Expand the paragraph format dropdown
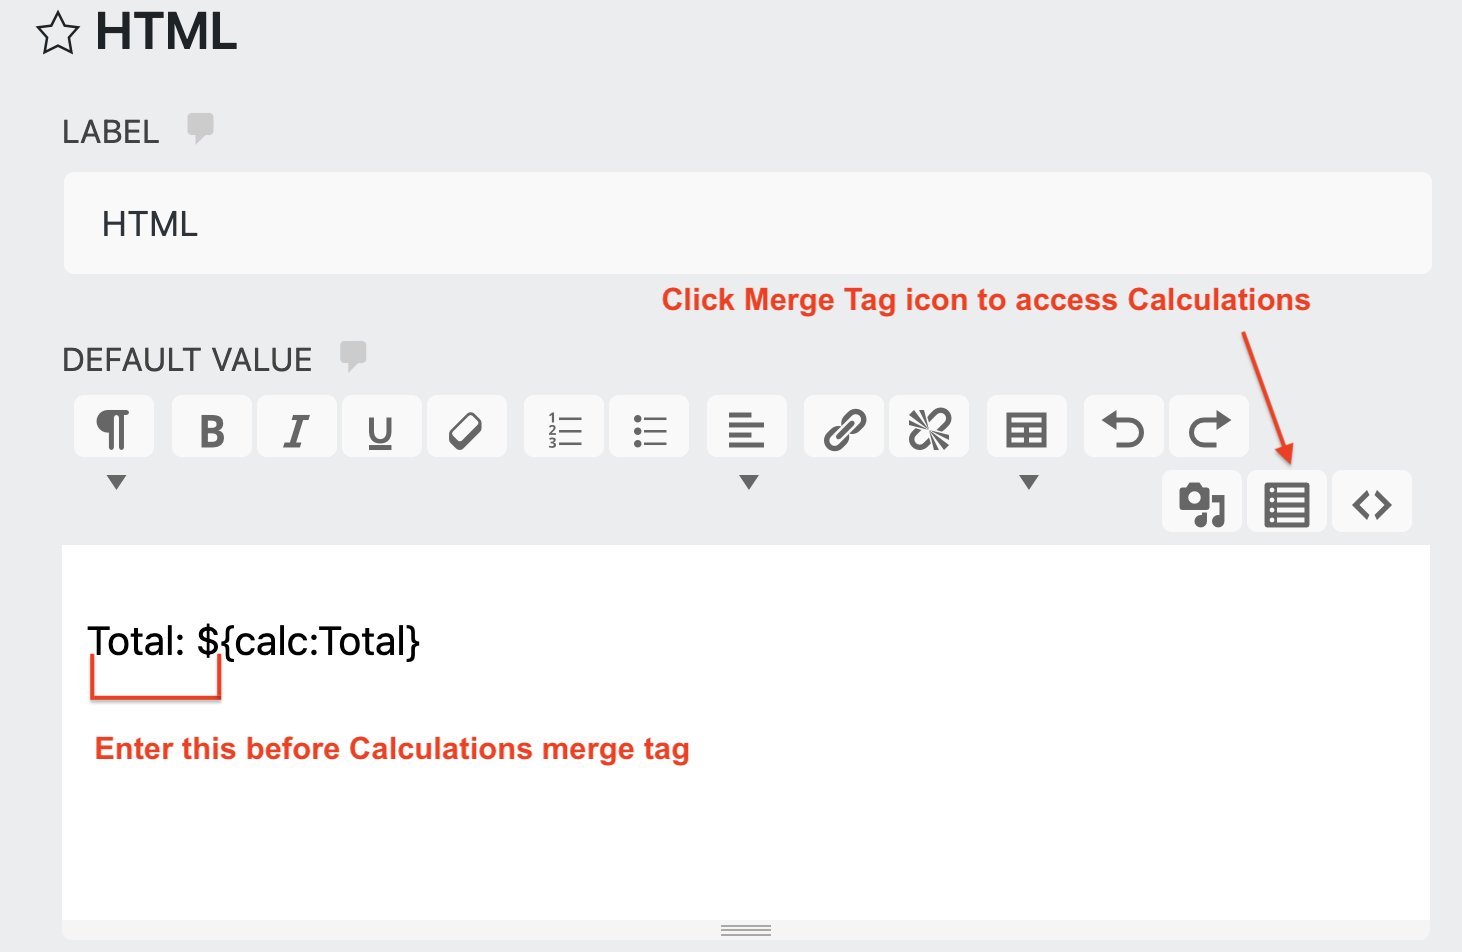Image resolution: width=1462 pixels, height=952 pixels. [x=115, y=482]
